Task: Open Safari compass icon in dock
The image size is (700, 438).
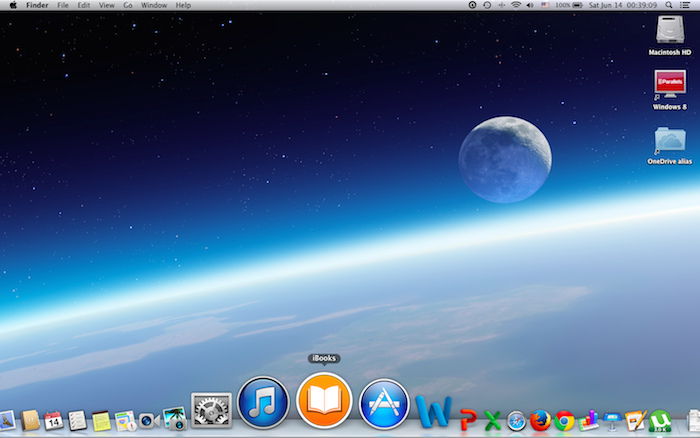Action: (516, 421)
